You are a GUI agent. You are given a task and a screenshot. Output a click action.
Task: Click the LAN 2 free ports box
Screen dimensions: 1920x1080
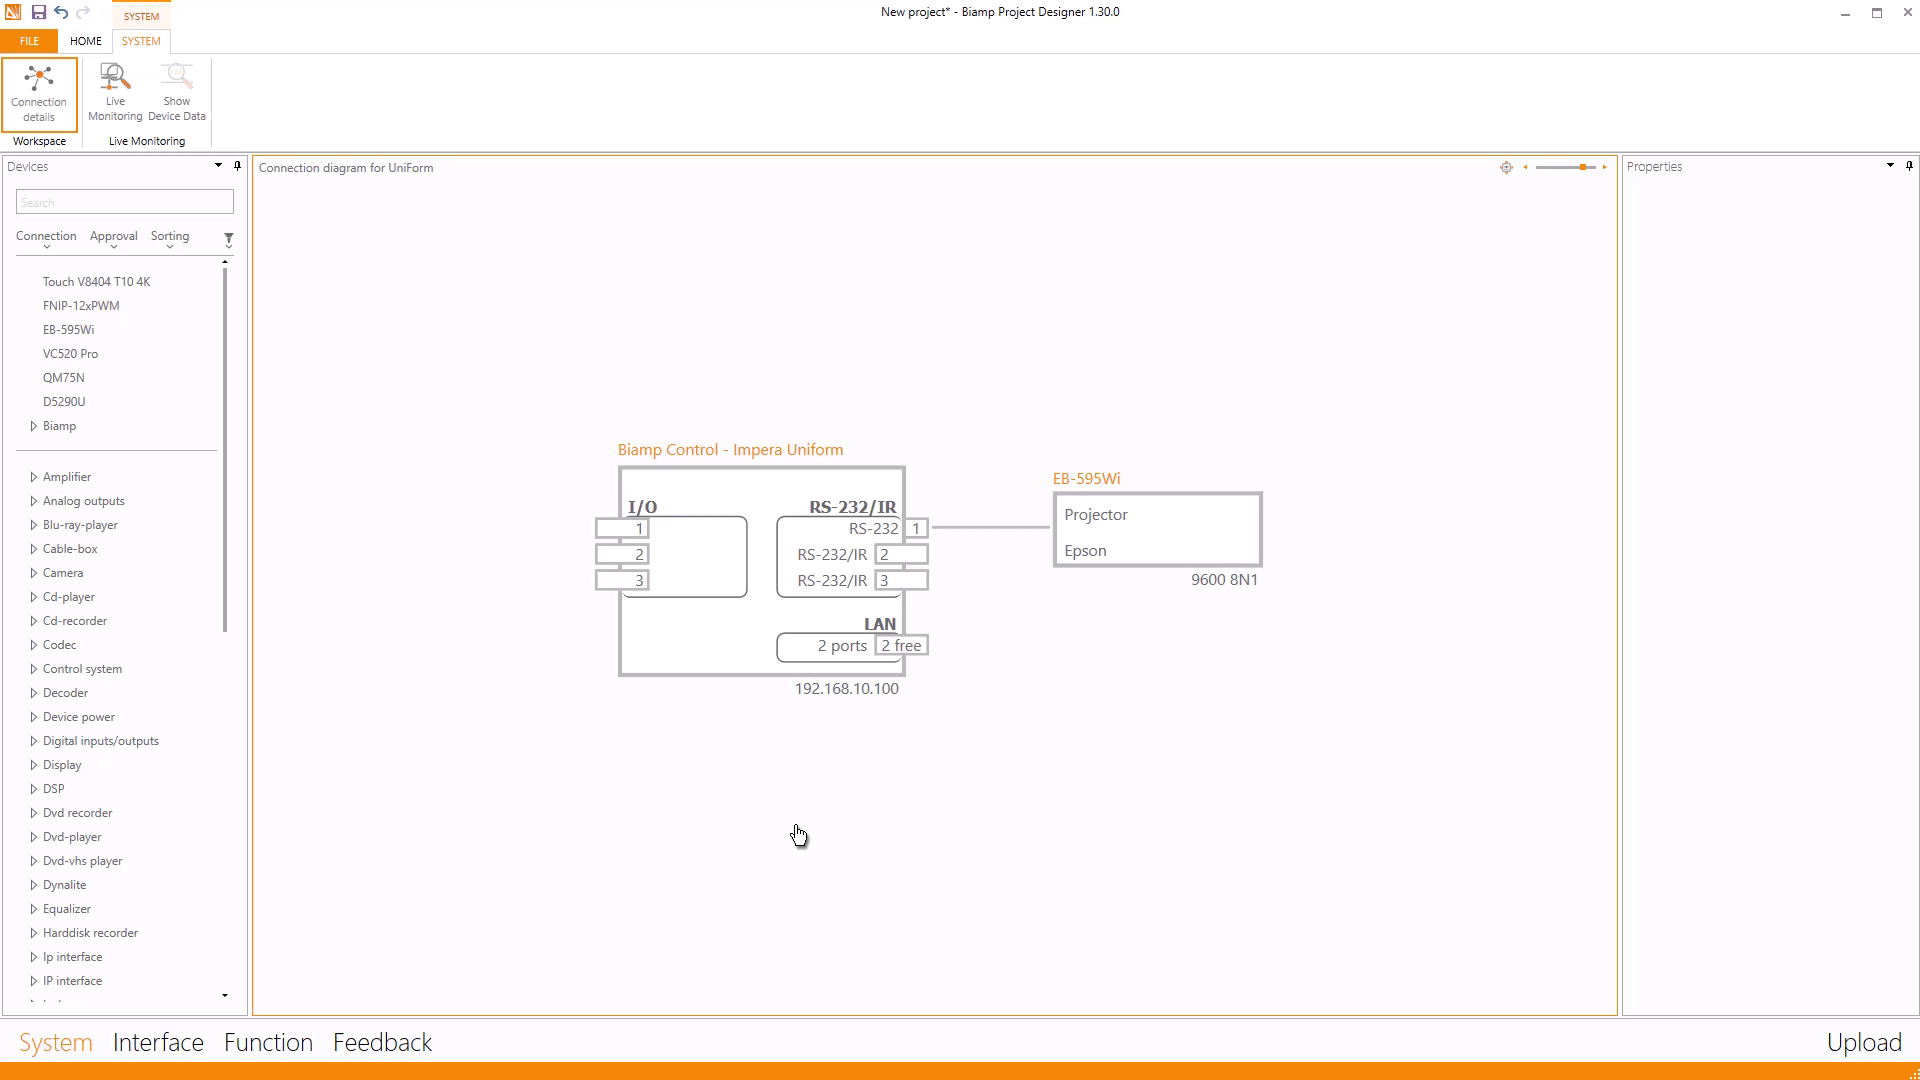tap(901, 646)
